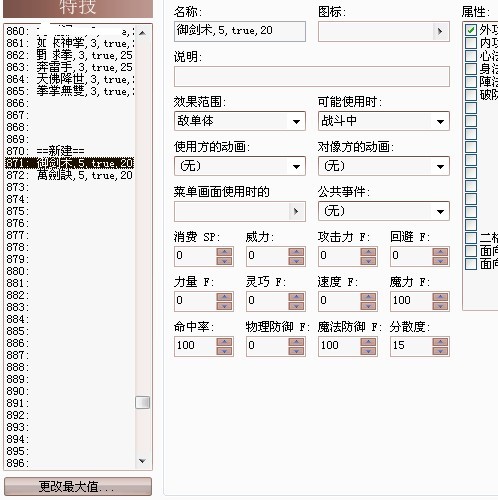
Task: Open the 效果范围 dropdown showing 敌单体
Action: (240, 121)
